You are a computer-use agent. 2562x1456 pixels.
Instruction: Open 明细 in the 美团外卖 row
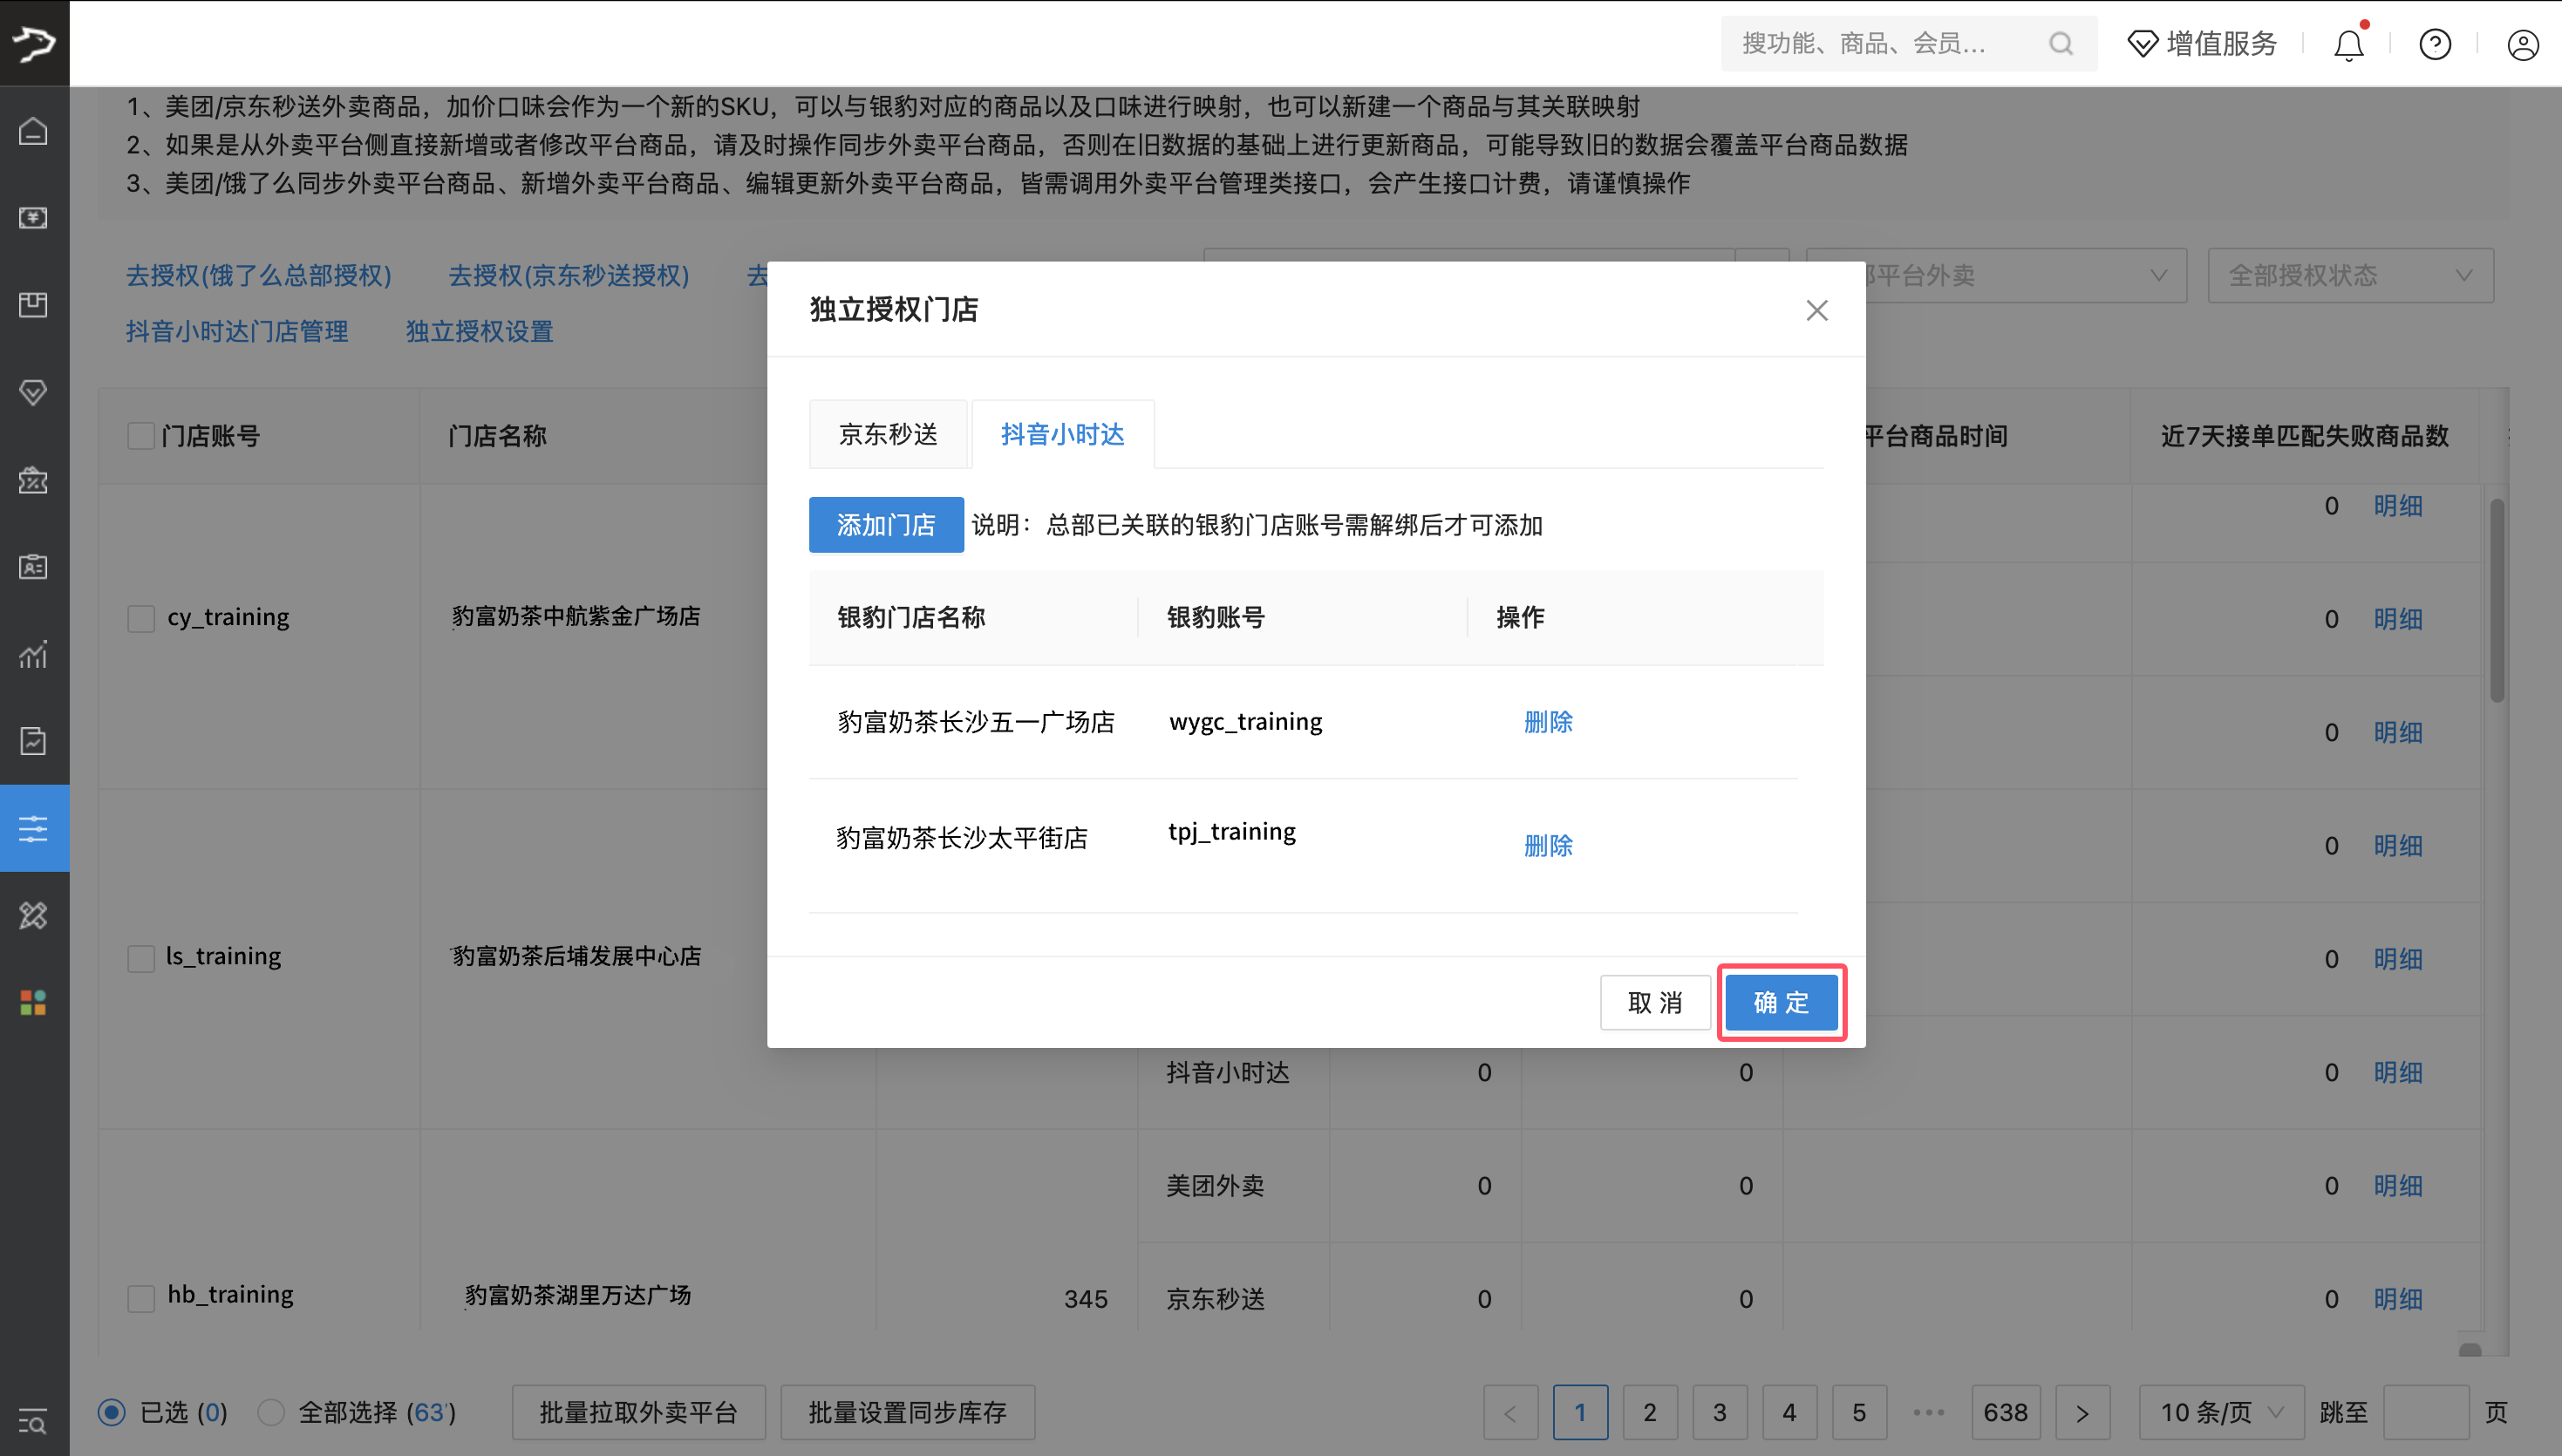click(2398, 1185)
